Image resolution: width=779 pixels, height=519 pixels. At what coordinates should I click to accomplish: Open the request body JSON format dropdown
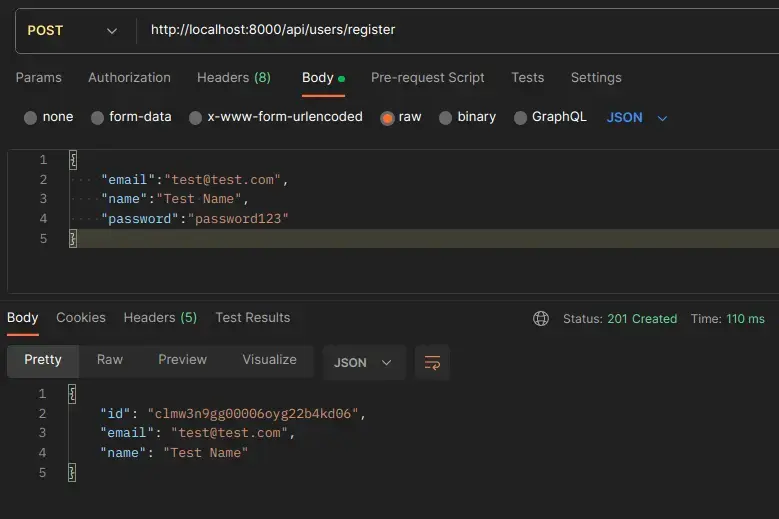pos(637,118)
